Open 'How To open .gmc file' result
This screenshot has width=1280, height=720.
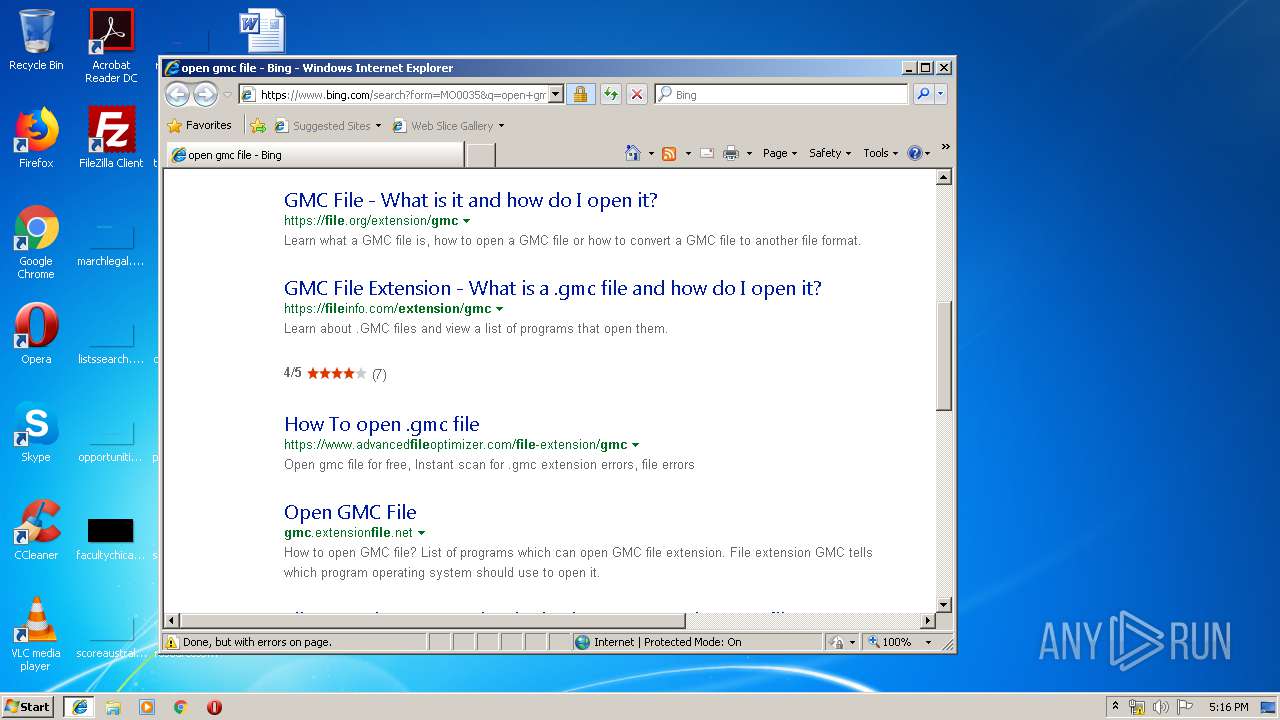(x=382, y=424)
